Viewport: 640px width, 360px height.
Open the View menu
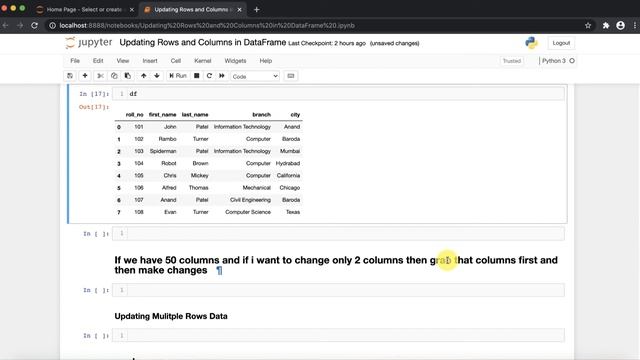122,61
